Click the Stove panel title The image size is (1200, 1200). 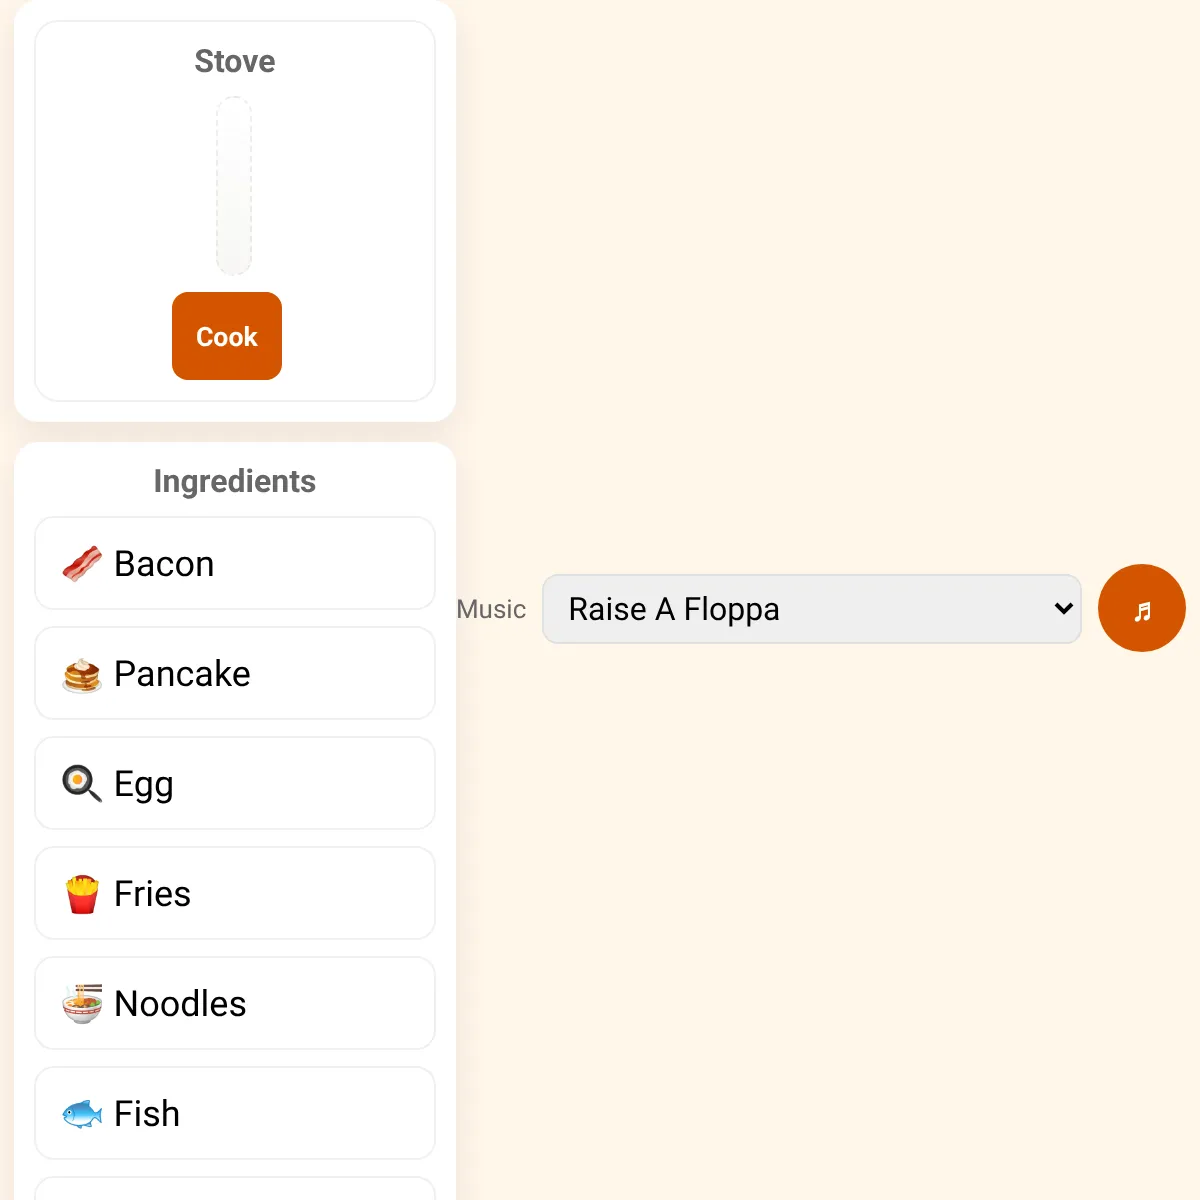click(x=235, y=61)
